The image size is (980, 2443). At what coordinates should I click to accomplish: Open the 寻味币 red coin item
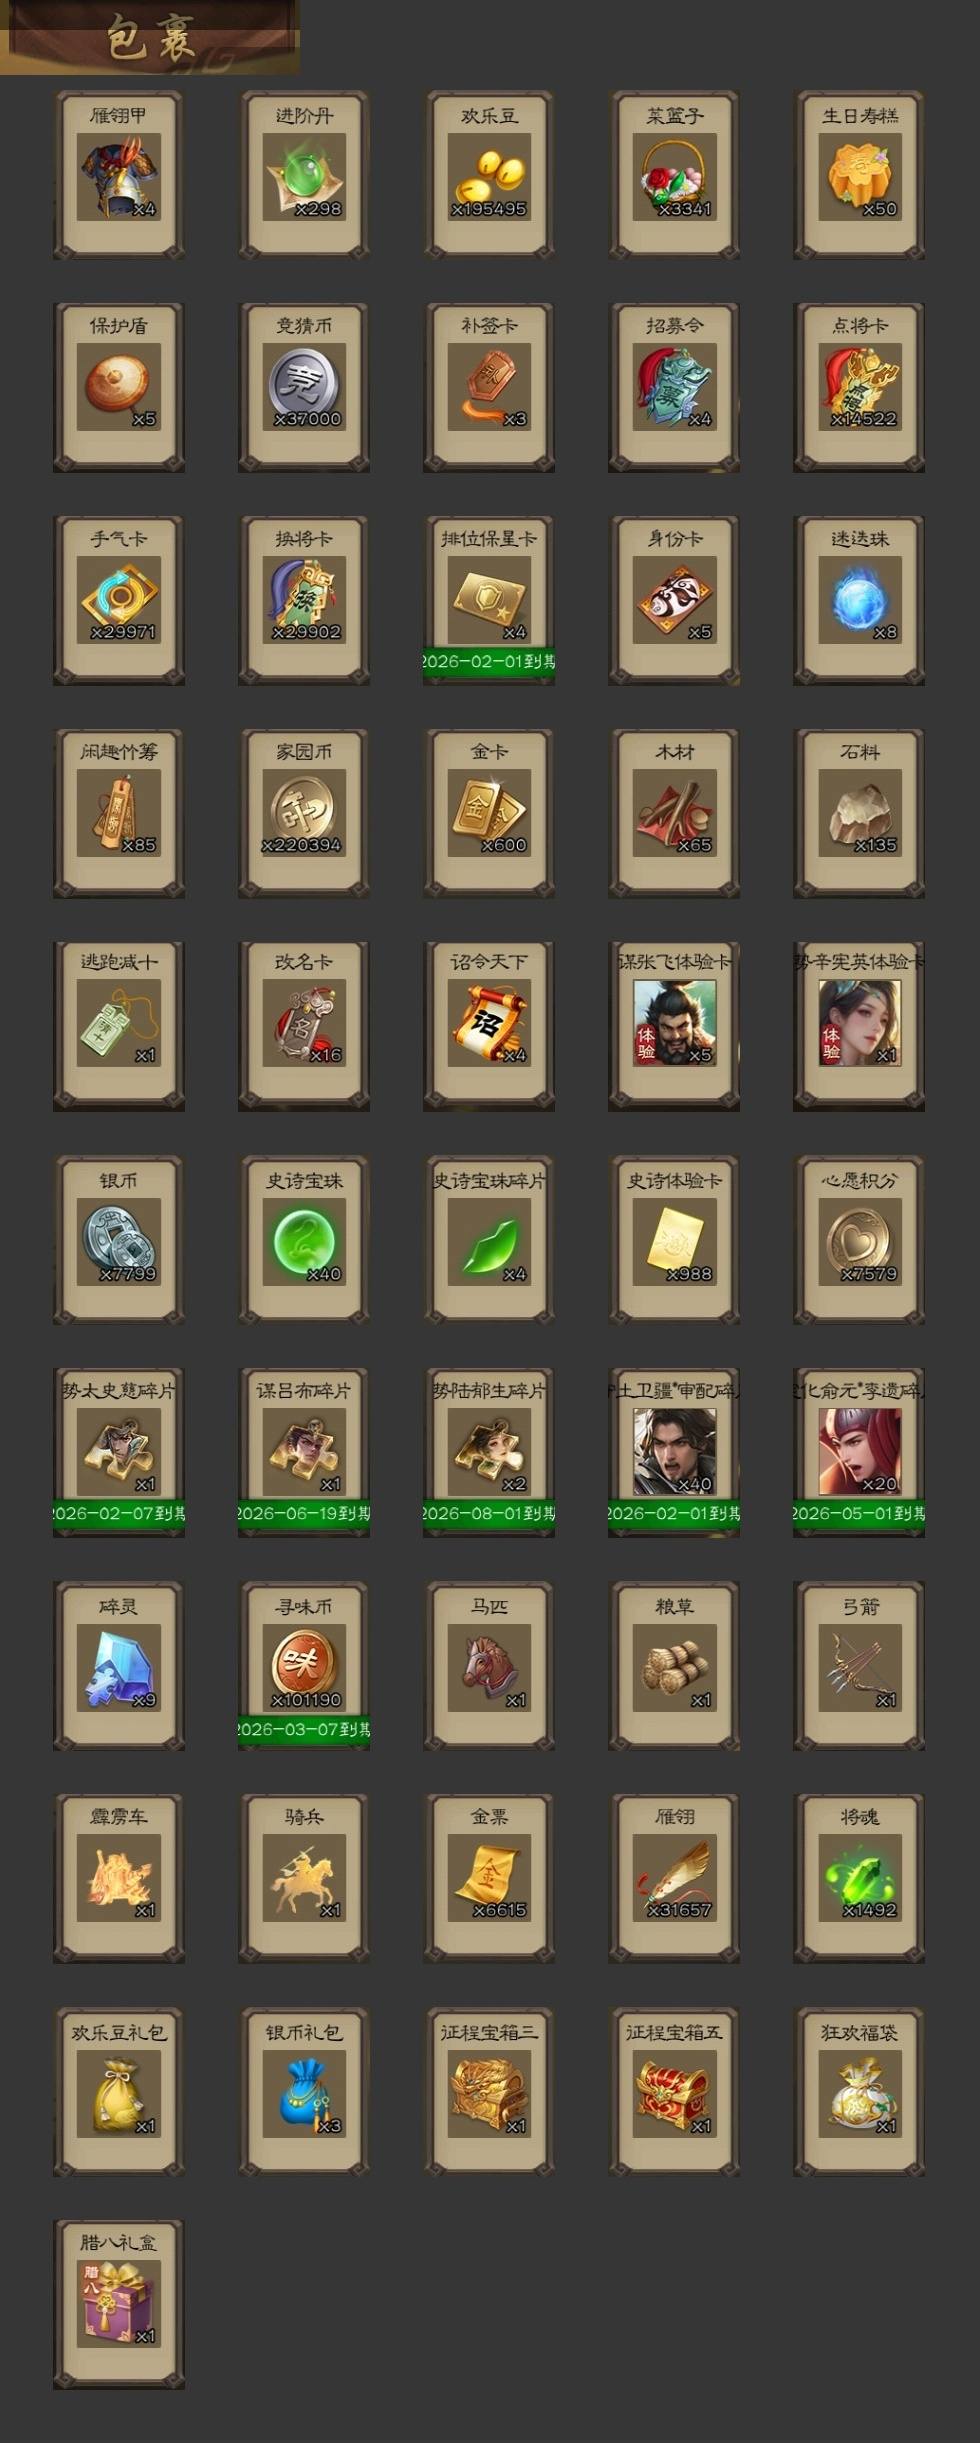coord(304,1666)
